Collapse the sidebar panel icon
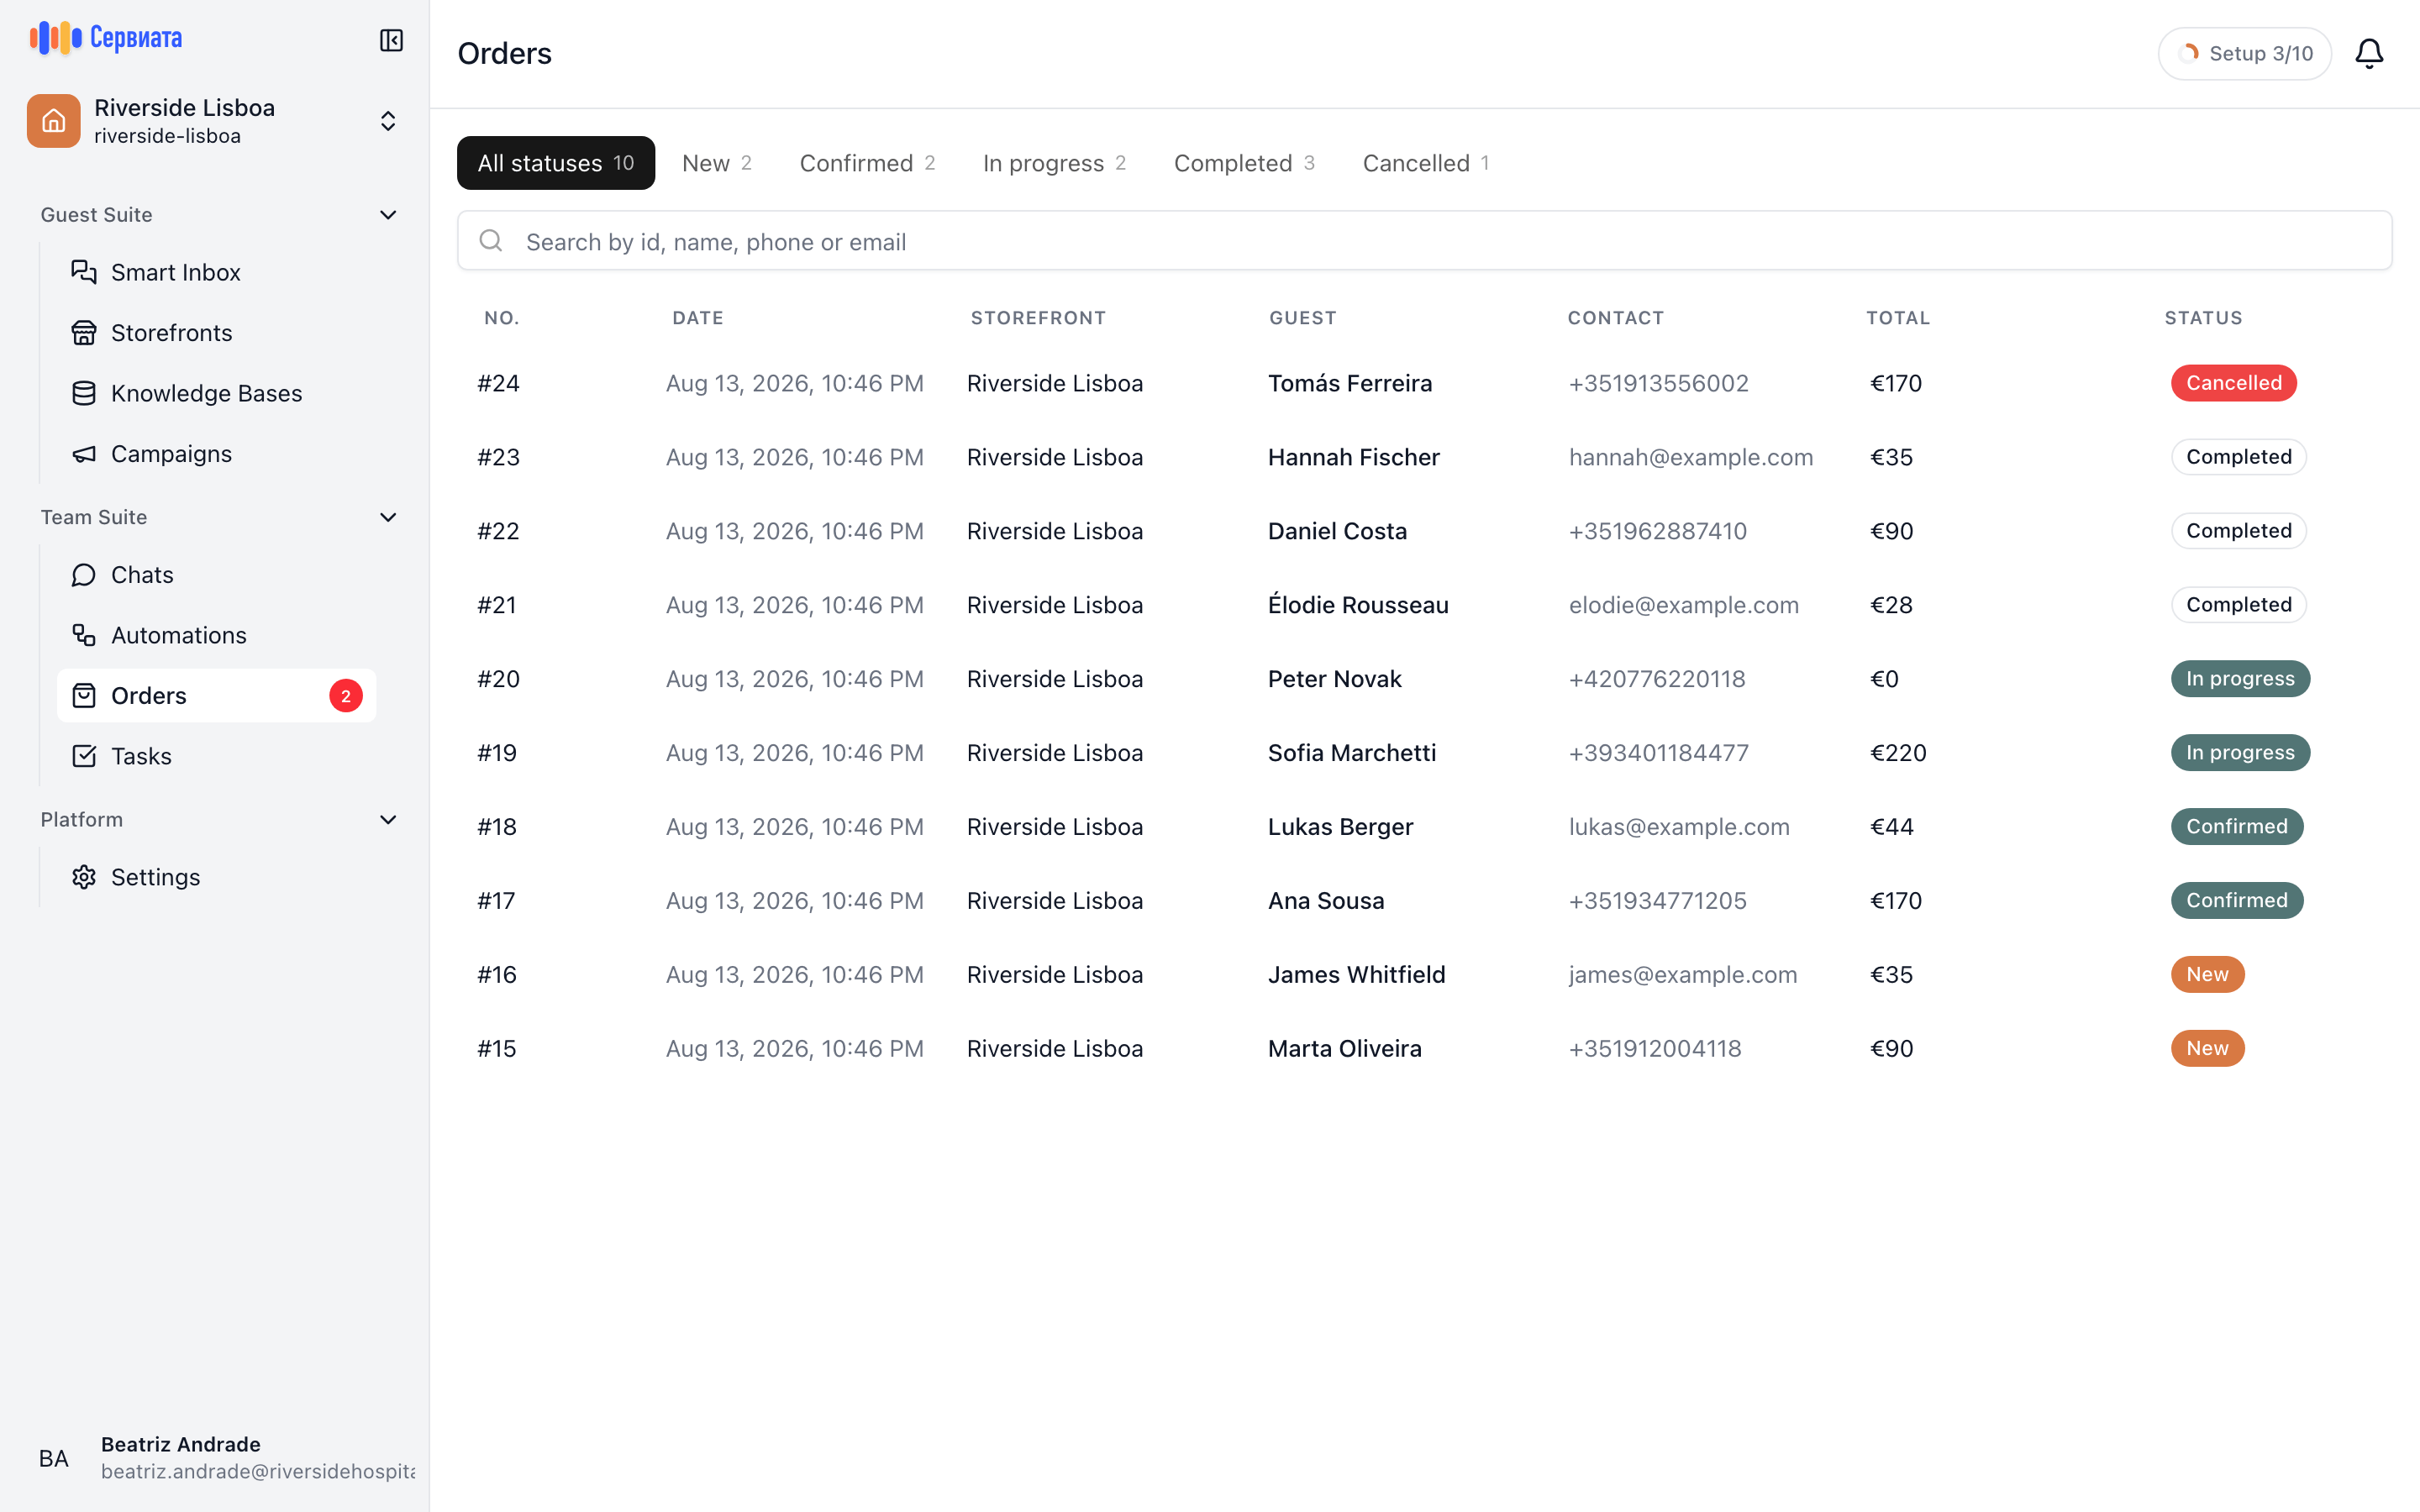2420x1512 pixels. 391,40
